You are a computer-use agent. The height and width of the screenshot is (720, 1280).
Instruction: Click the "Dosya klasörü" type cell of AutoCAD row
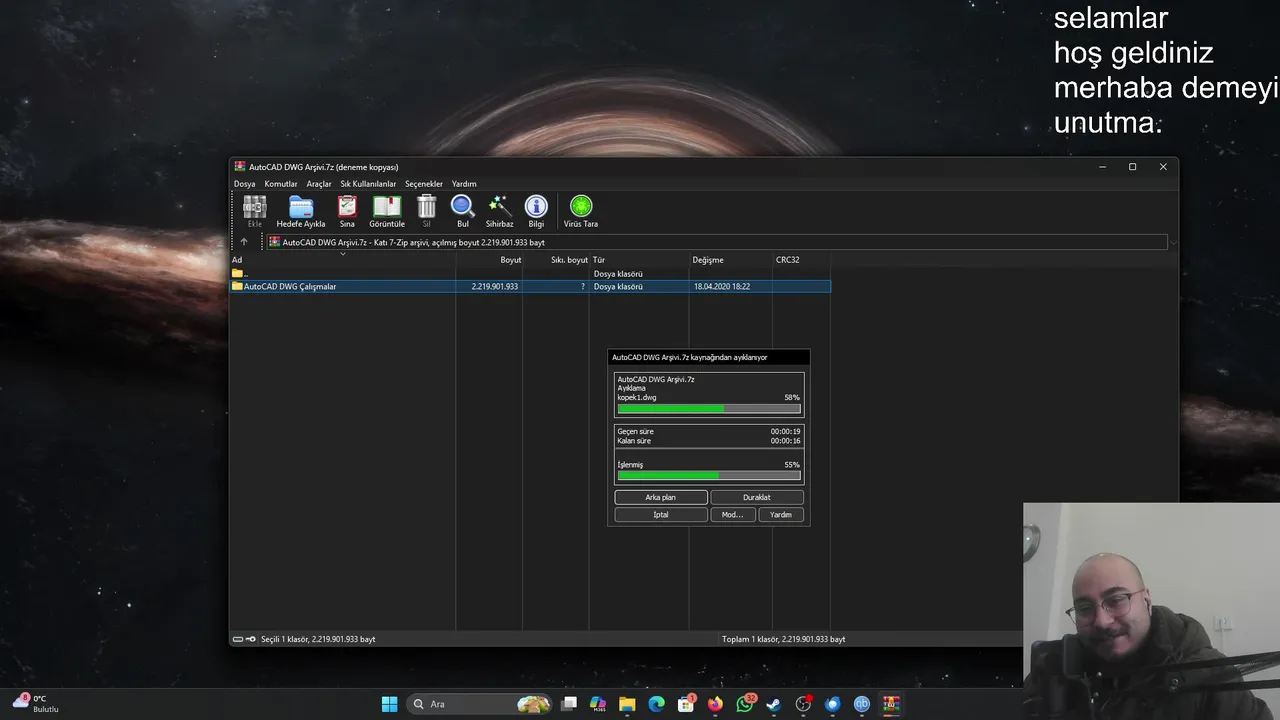(x=618, y=286)
